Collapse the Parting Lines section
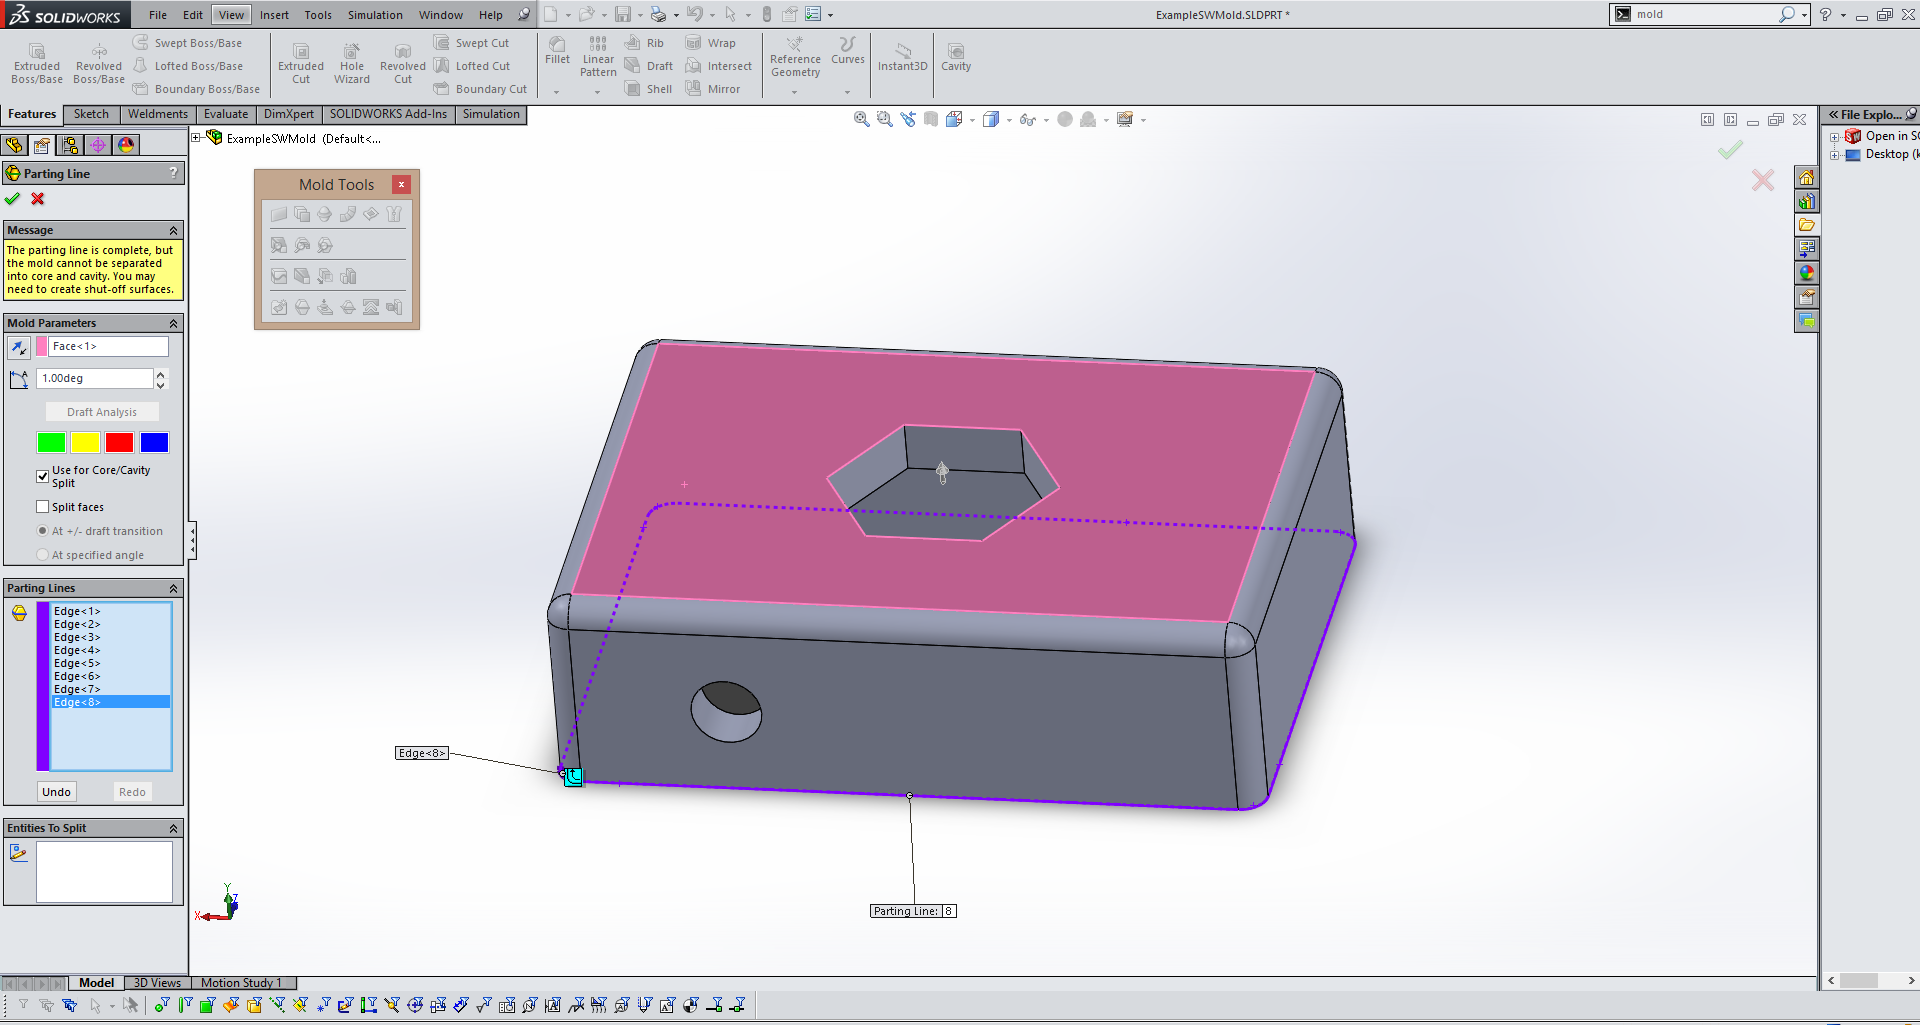This screenshot has width=1920, height=1025. 173,588
